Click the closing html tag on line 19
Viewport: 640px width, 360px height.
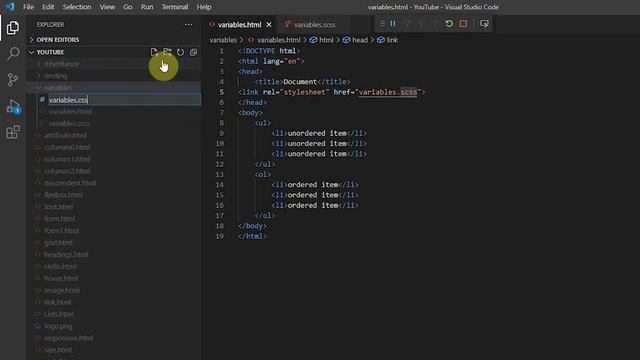pyautogui.click(x=252, y=236)
